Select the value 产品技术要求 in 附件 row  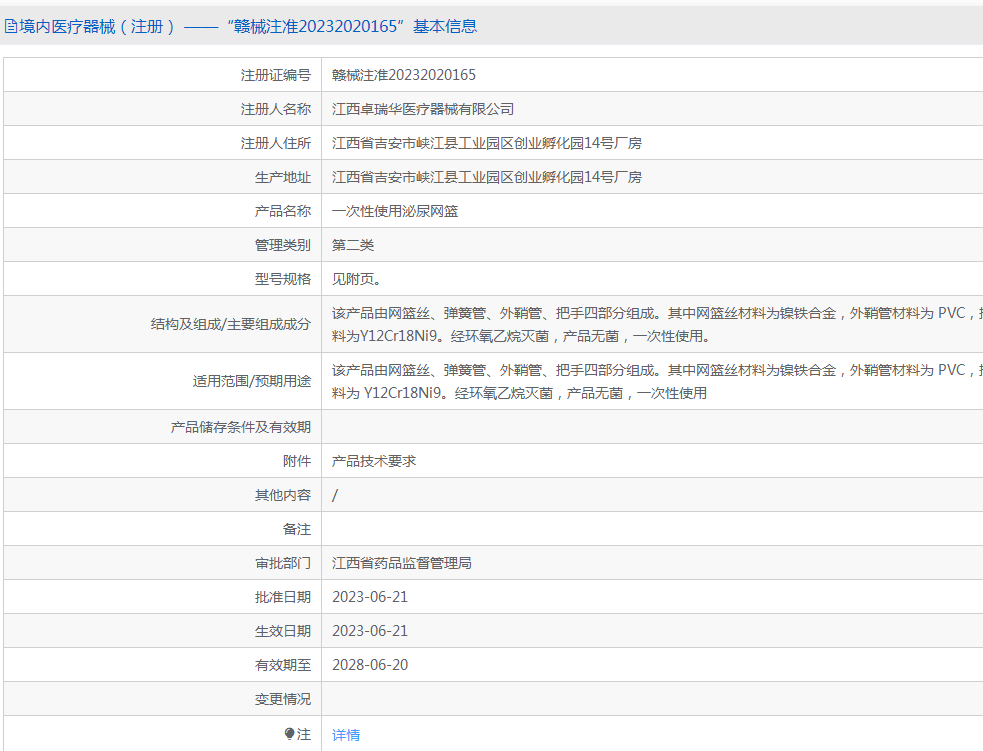[x=374, y=461]
